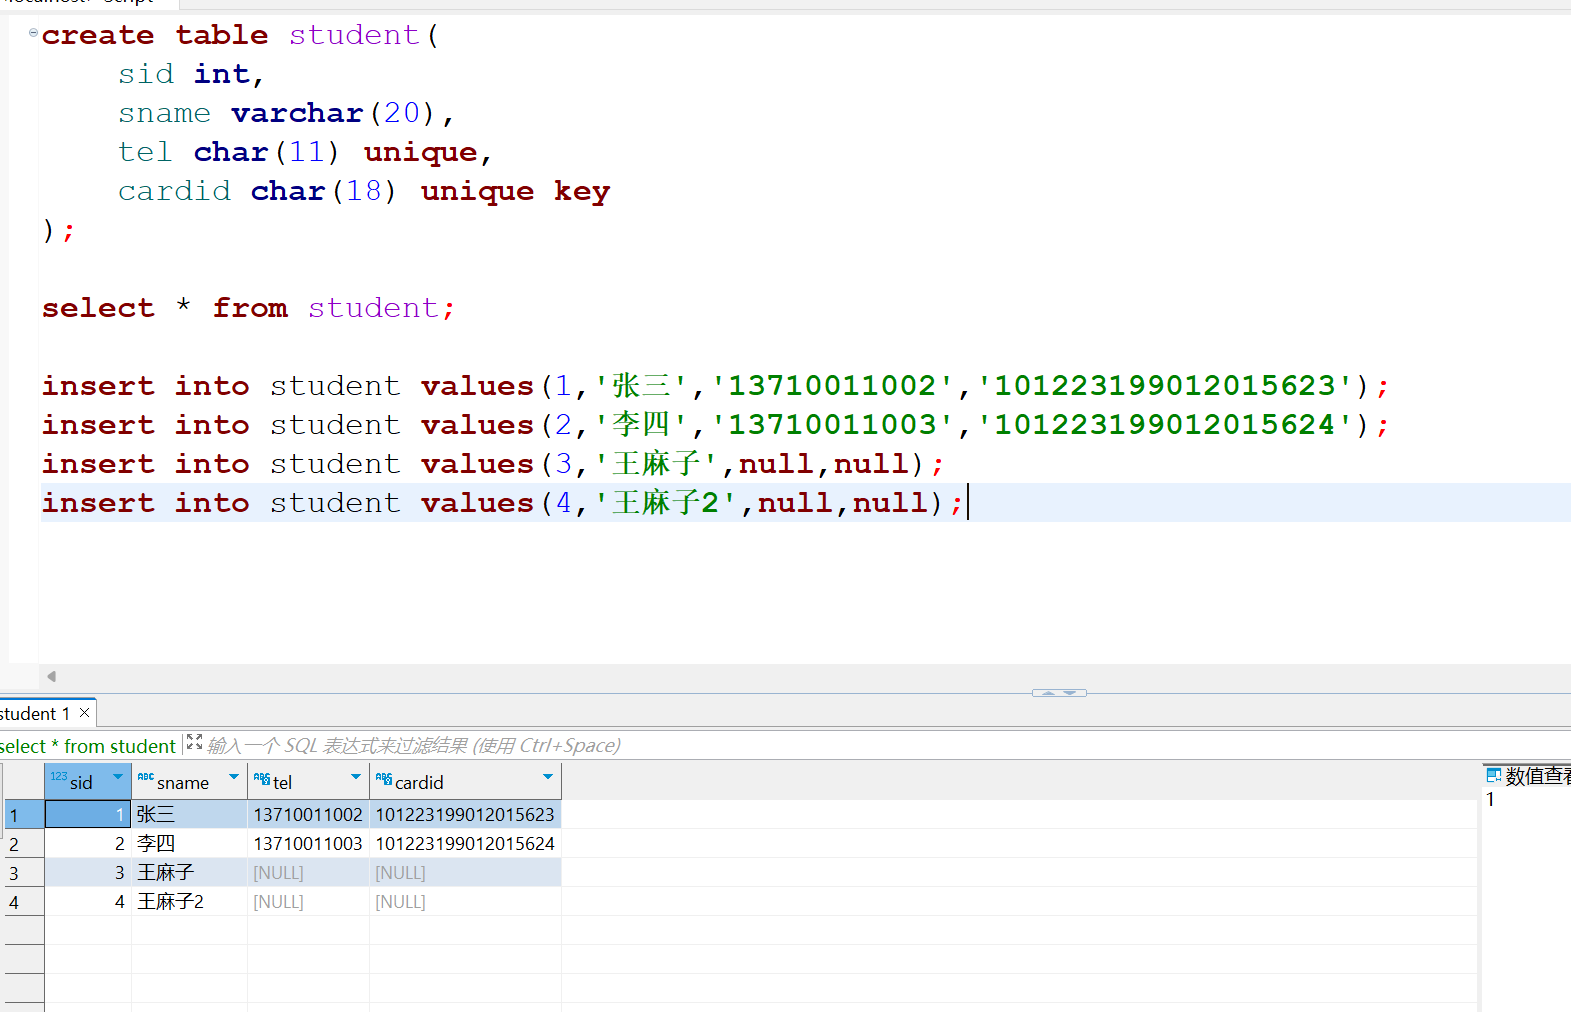Screen dimensions: 1571x1012
Task: Collapse the create table code fold marker
Action: point(33,33)
